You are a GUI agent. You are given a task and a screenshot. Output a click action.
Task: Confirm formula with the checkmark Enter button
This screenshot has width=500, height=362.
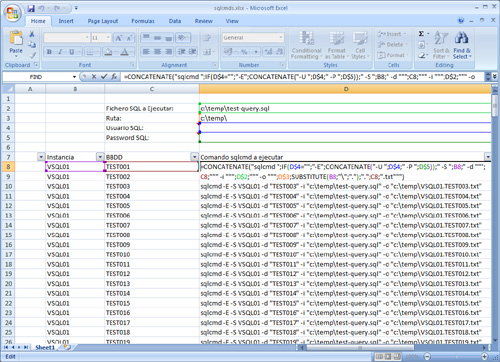[104, 77]
